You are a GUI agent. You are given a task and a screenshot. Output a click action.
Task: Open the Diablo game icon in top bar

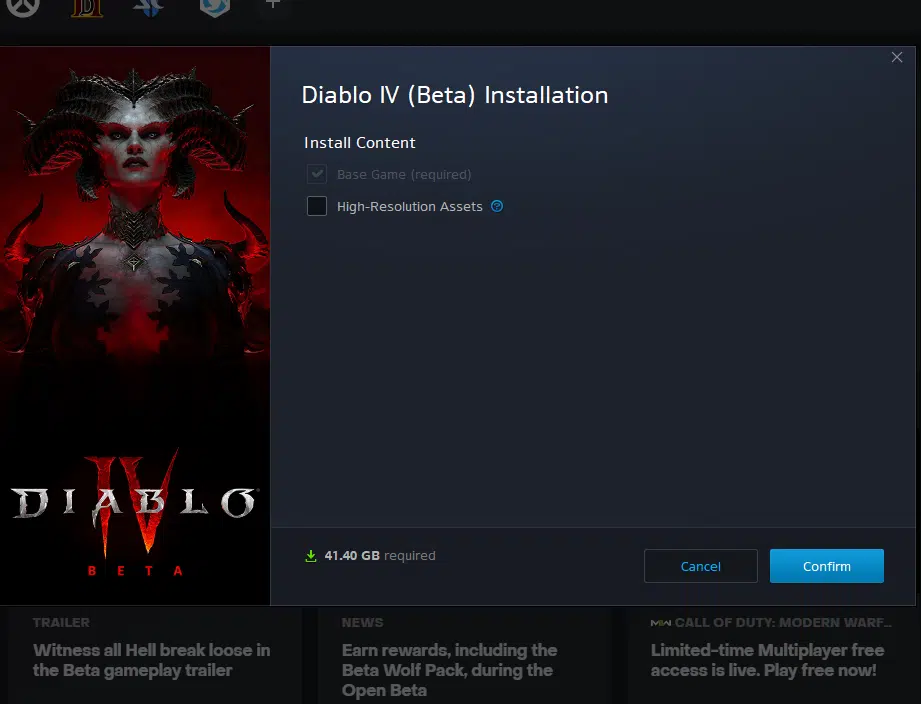click(87, 7)
